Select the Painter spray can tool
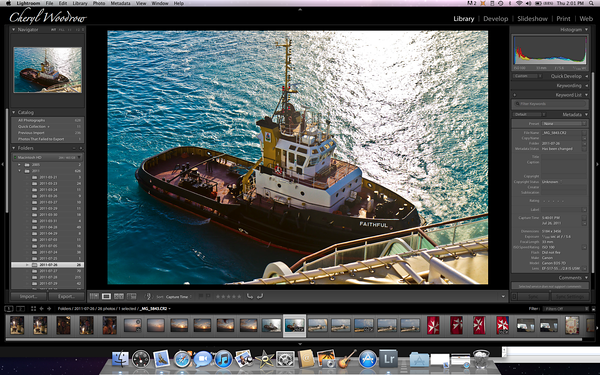 [149, 296]
